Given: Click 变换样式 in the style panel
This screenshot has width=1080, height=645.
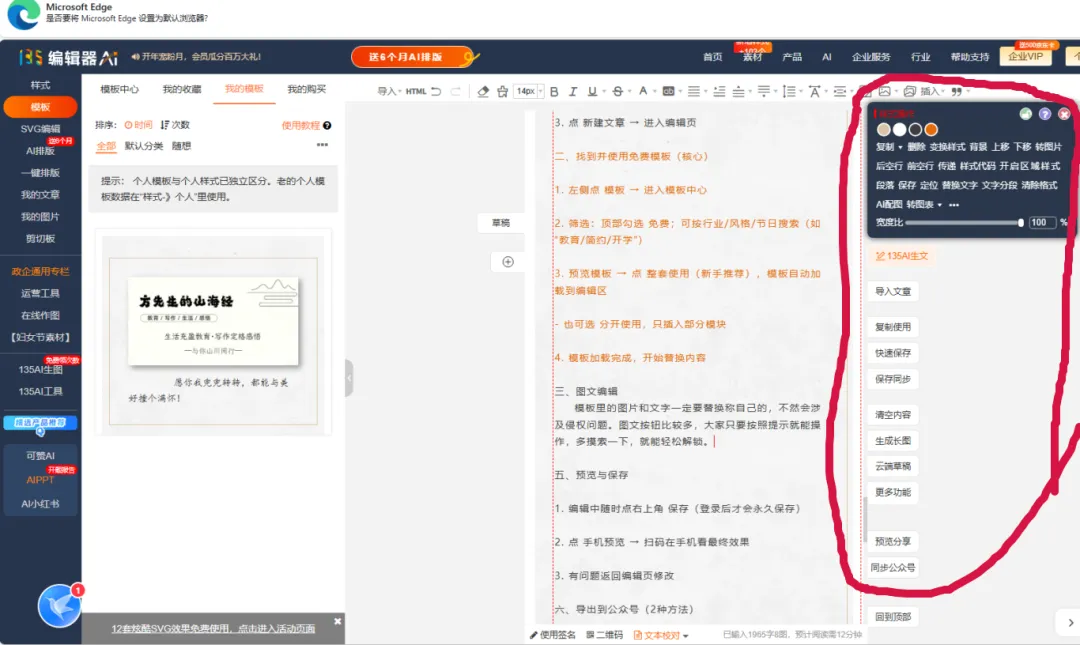Looking at the screenshot, I should pos(947,147).
